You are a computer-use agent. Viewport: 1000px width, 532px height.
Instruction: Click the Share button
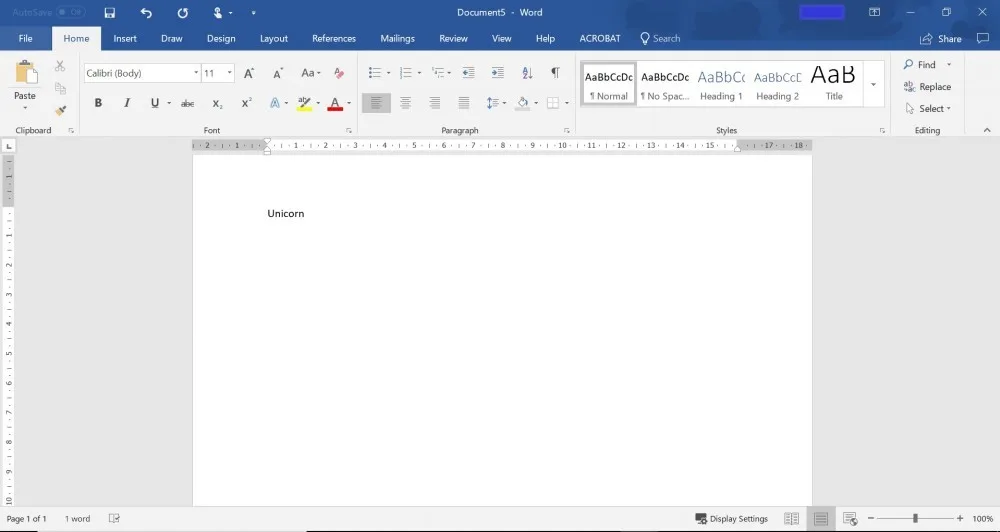[941, 39]
